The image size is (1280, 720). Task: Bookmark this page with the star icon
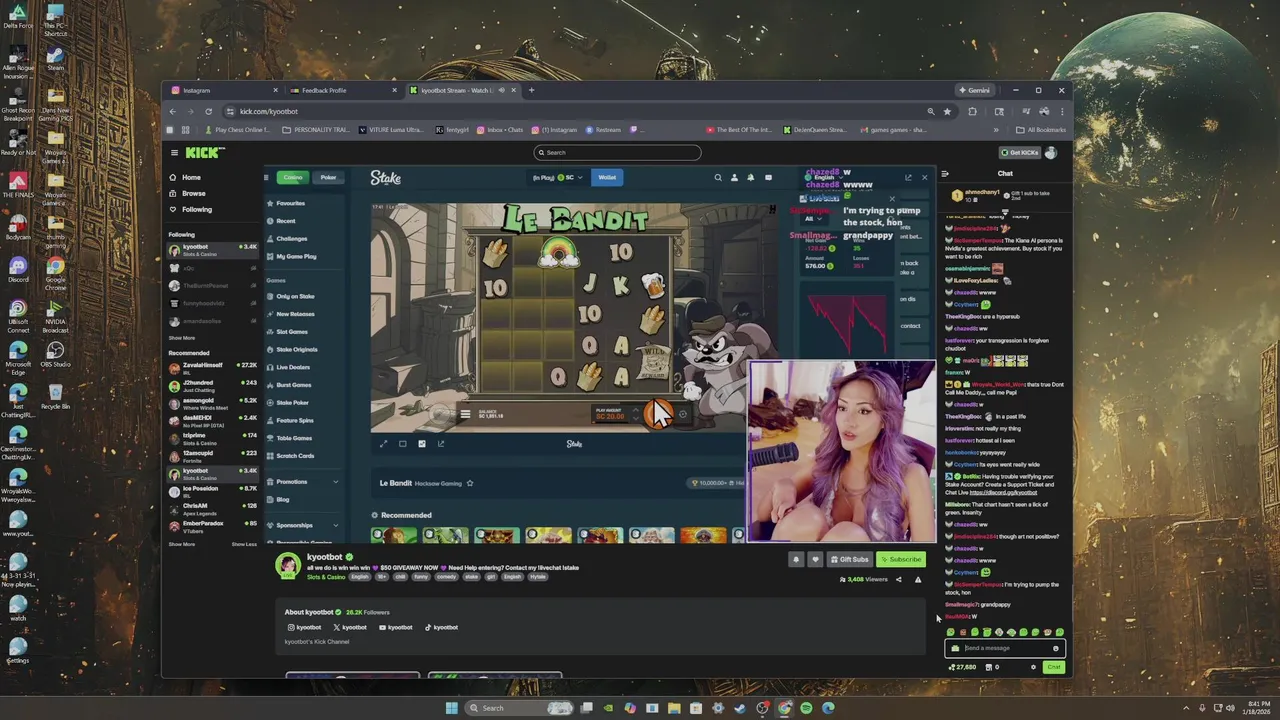[x=947, y=111]
